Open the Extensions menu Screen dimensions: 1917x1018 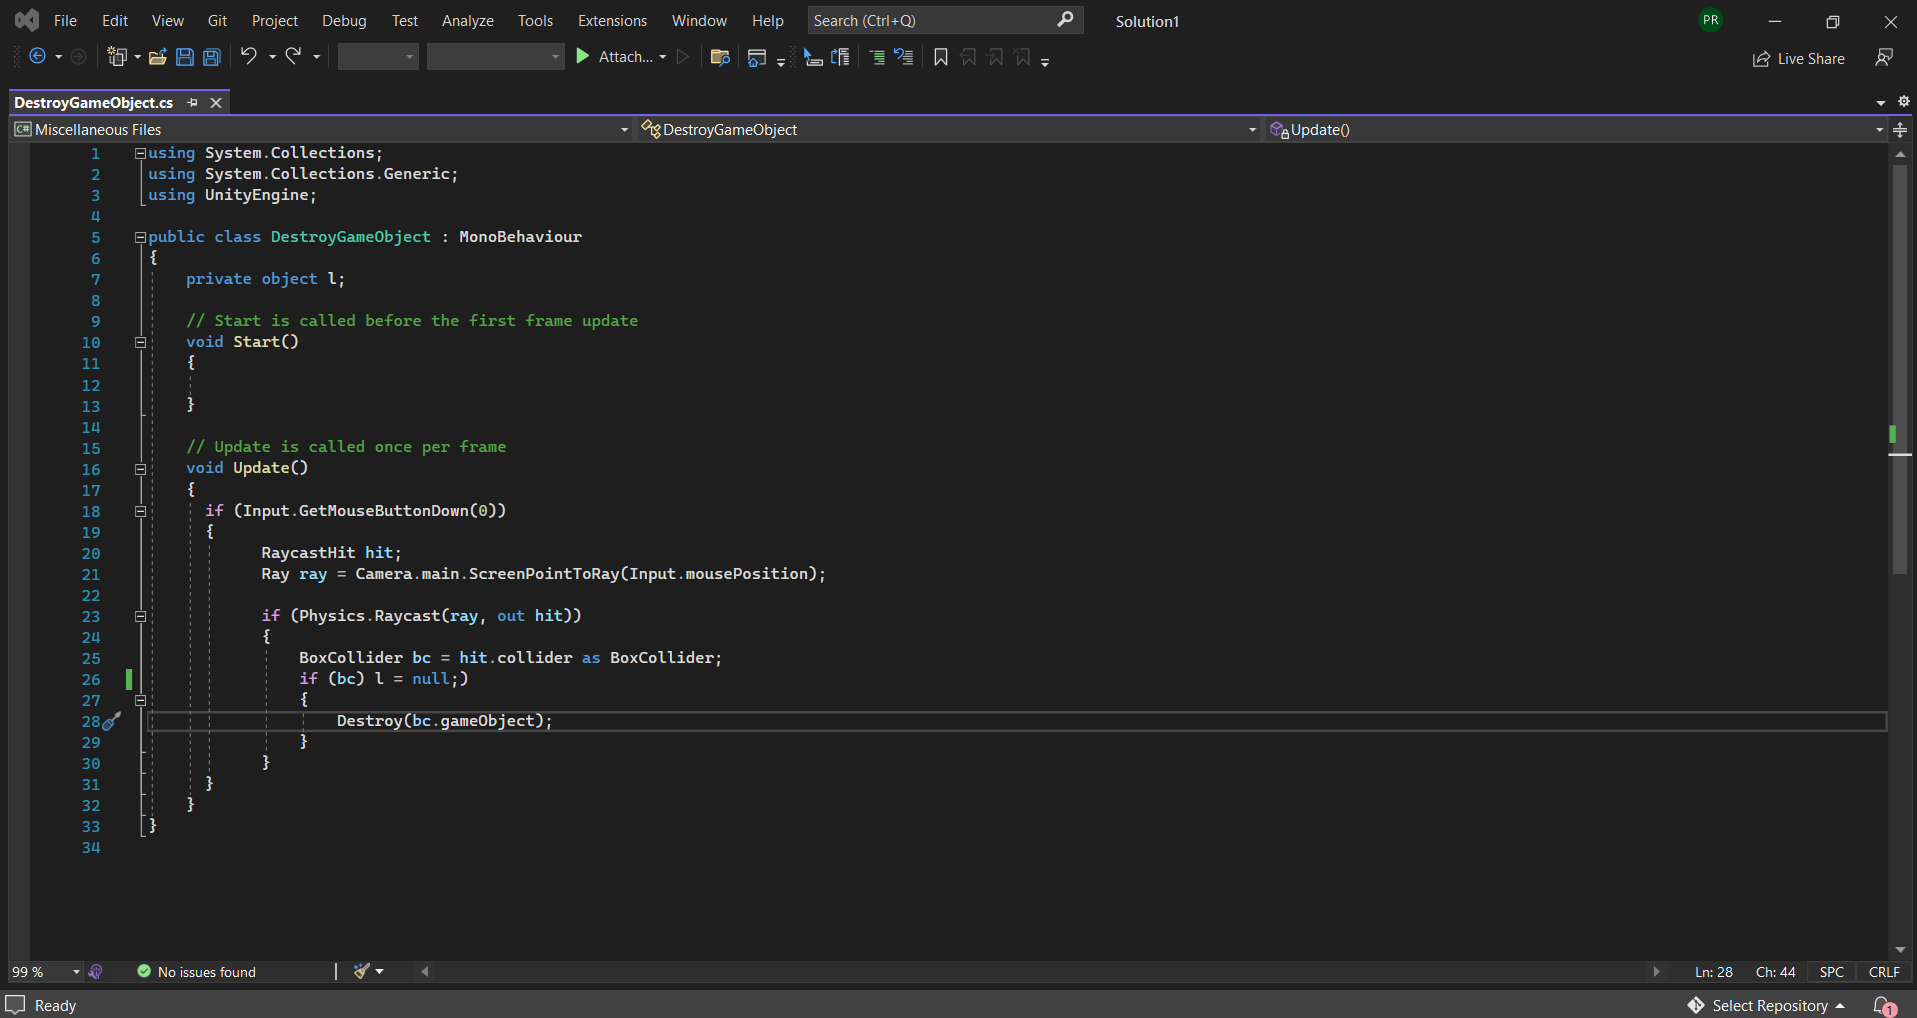tap(612, 20)
